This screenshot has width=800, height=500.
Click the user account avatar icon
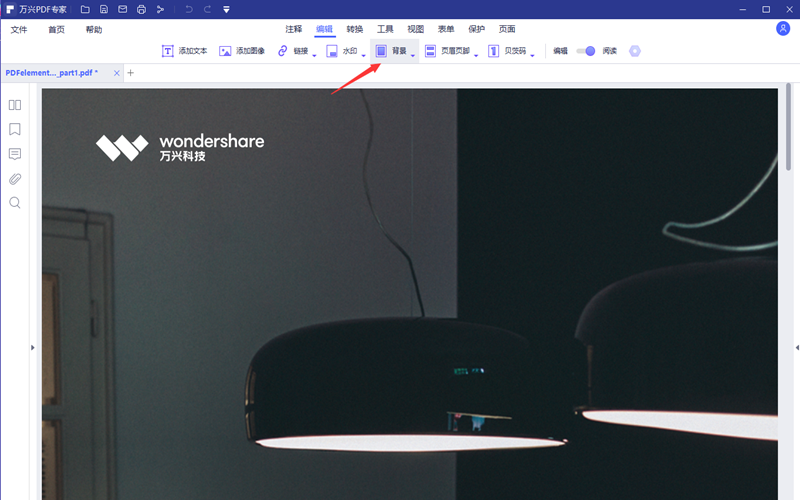click(782, 29)
